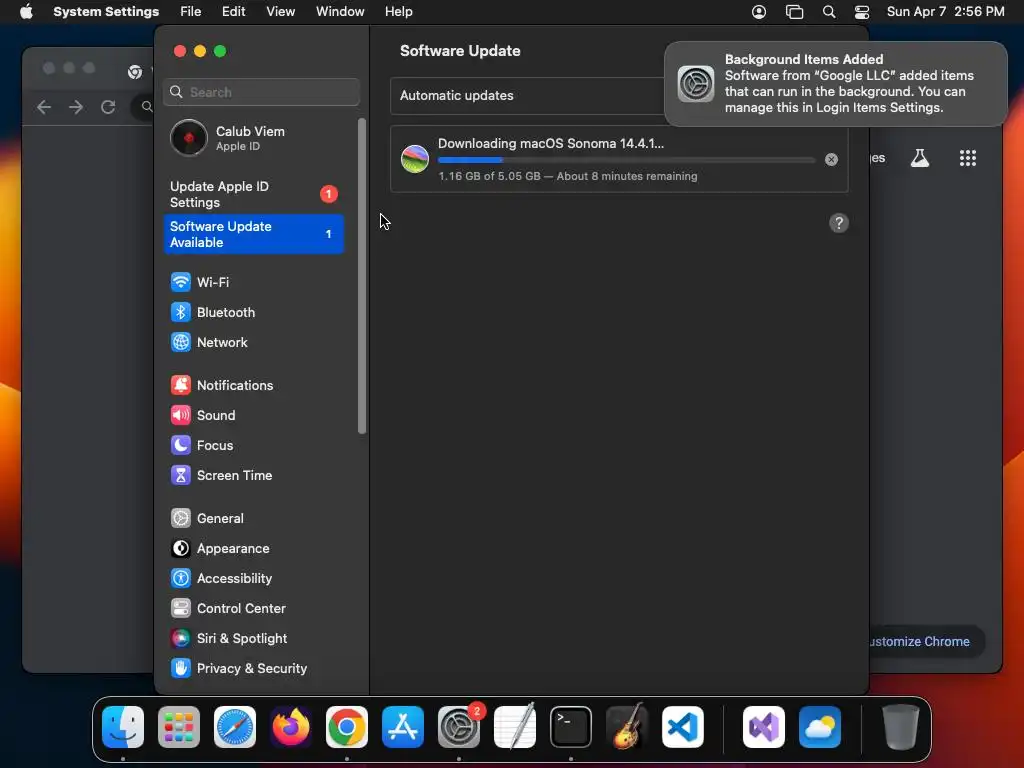1024x768 pixels.
Task: Select Focus in the sidebar
Action: pyautogui.click(x=253, y=445)
